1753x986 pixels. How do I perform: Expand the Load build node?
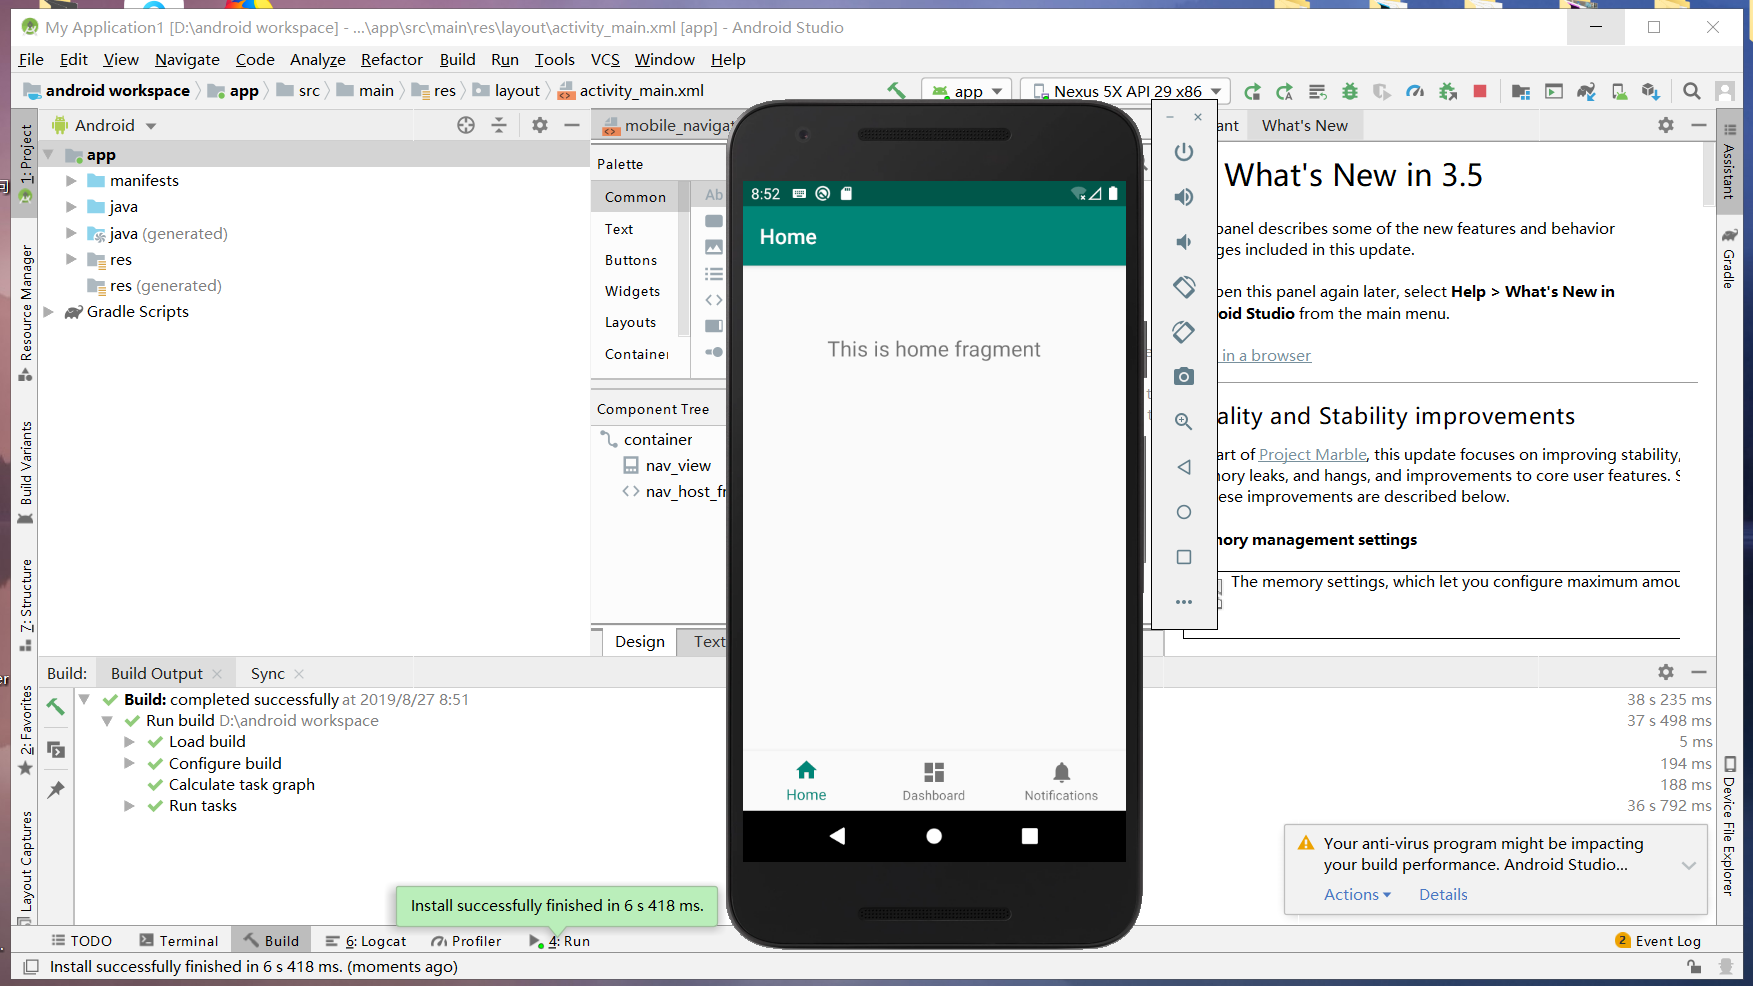click(130, 741)
